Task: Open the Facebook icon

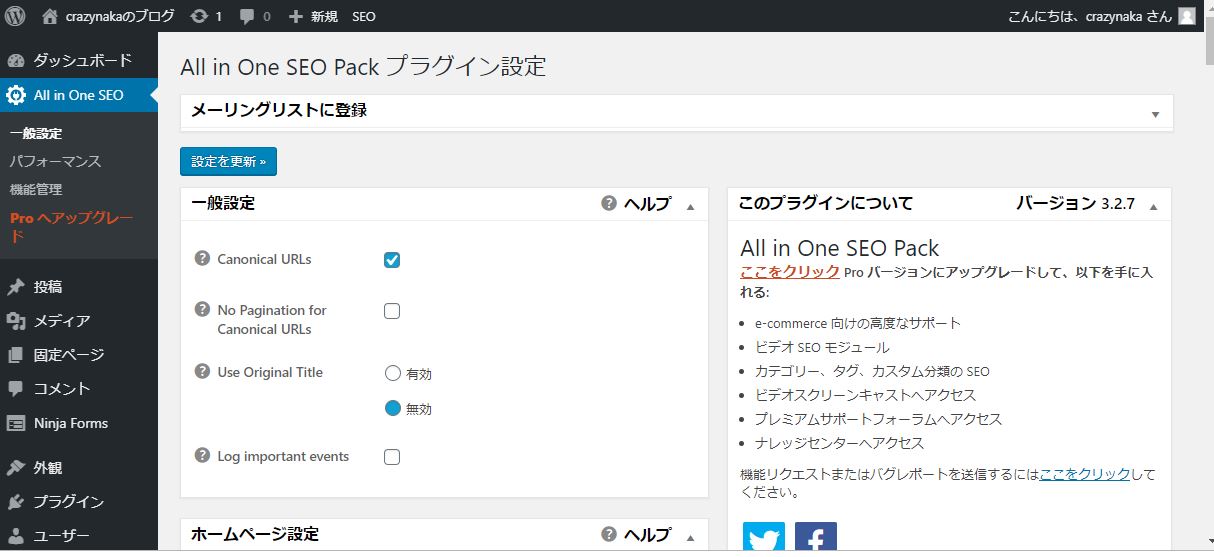Action: [816, 537]
